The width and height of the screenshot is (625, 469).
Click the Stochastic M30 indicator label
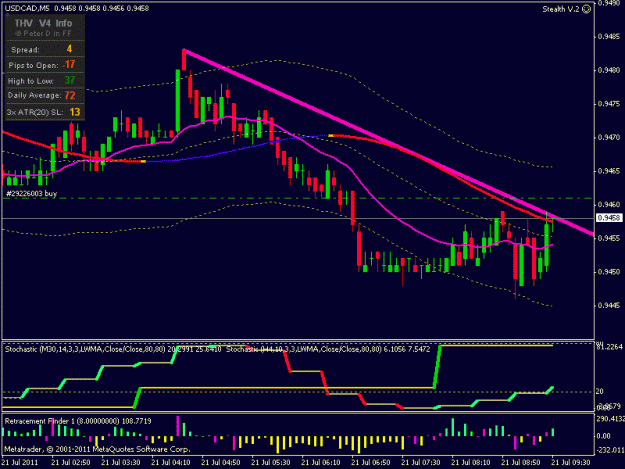113,349
